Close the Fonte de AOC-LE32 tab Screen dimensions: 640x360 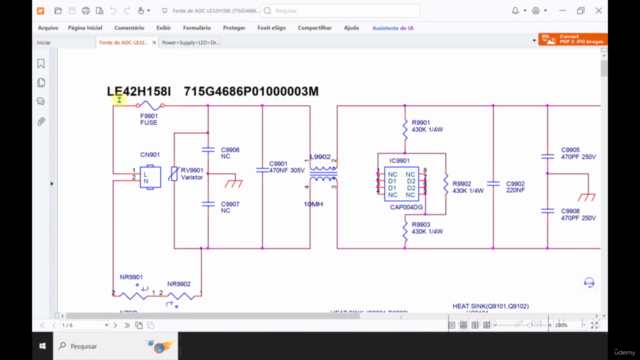click(x=154, y=42)
